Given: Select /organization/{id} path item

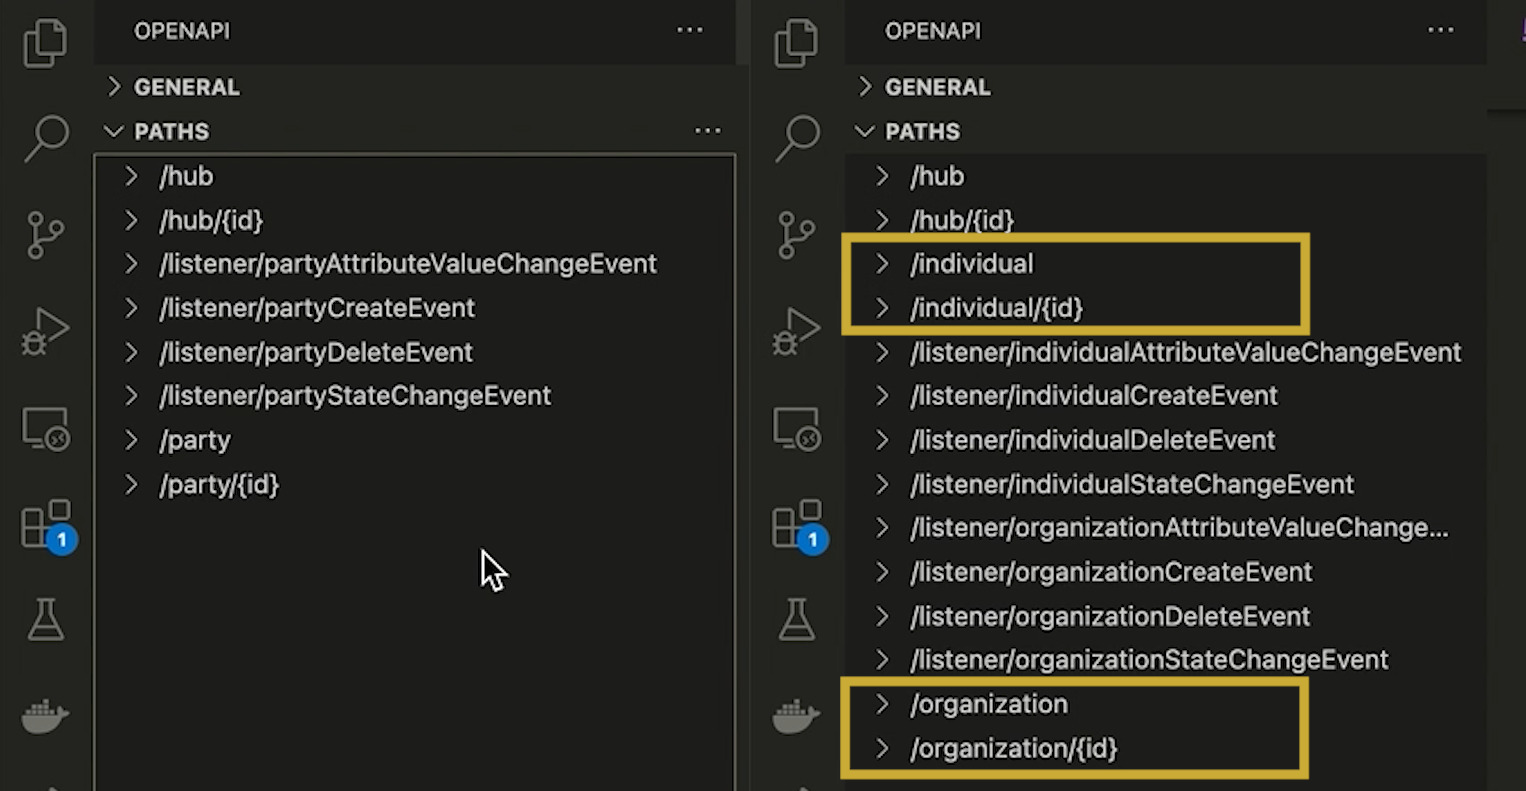Looking at the screenshot, I should coord(1013,748).
